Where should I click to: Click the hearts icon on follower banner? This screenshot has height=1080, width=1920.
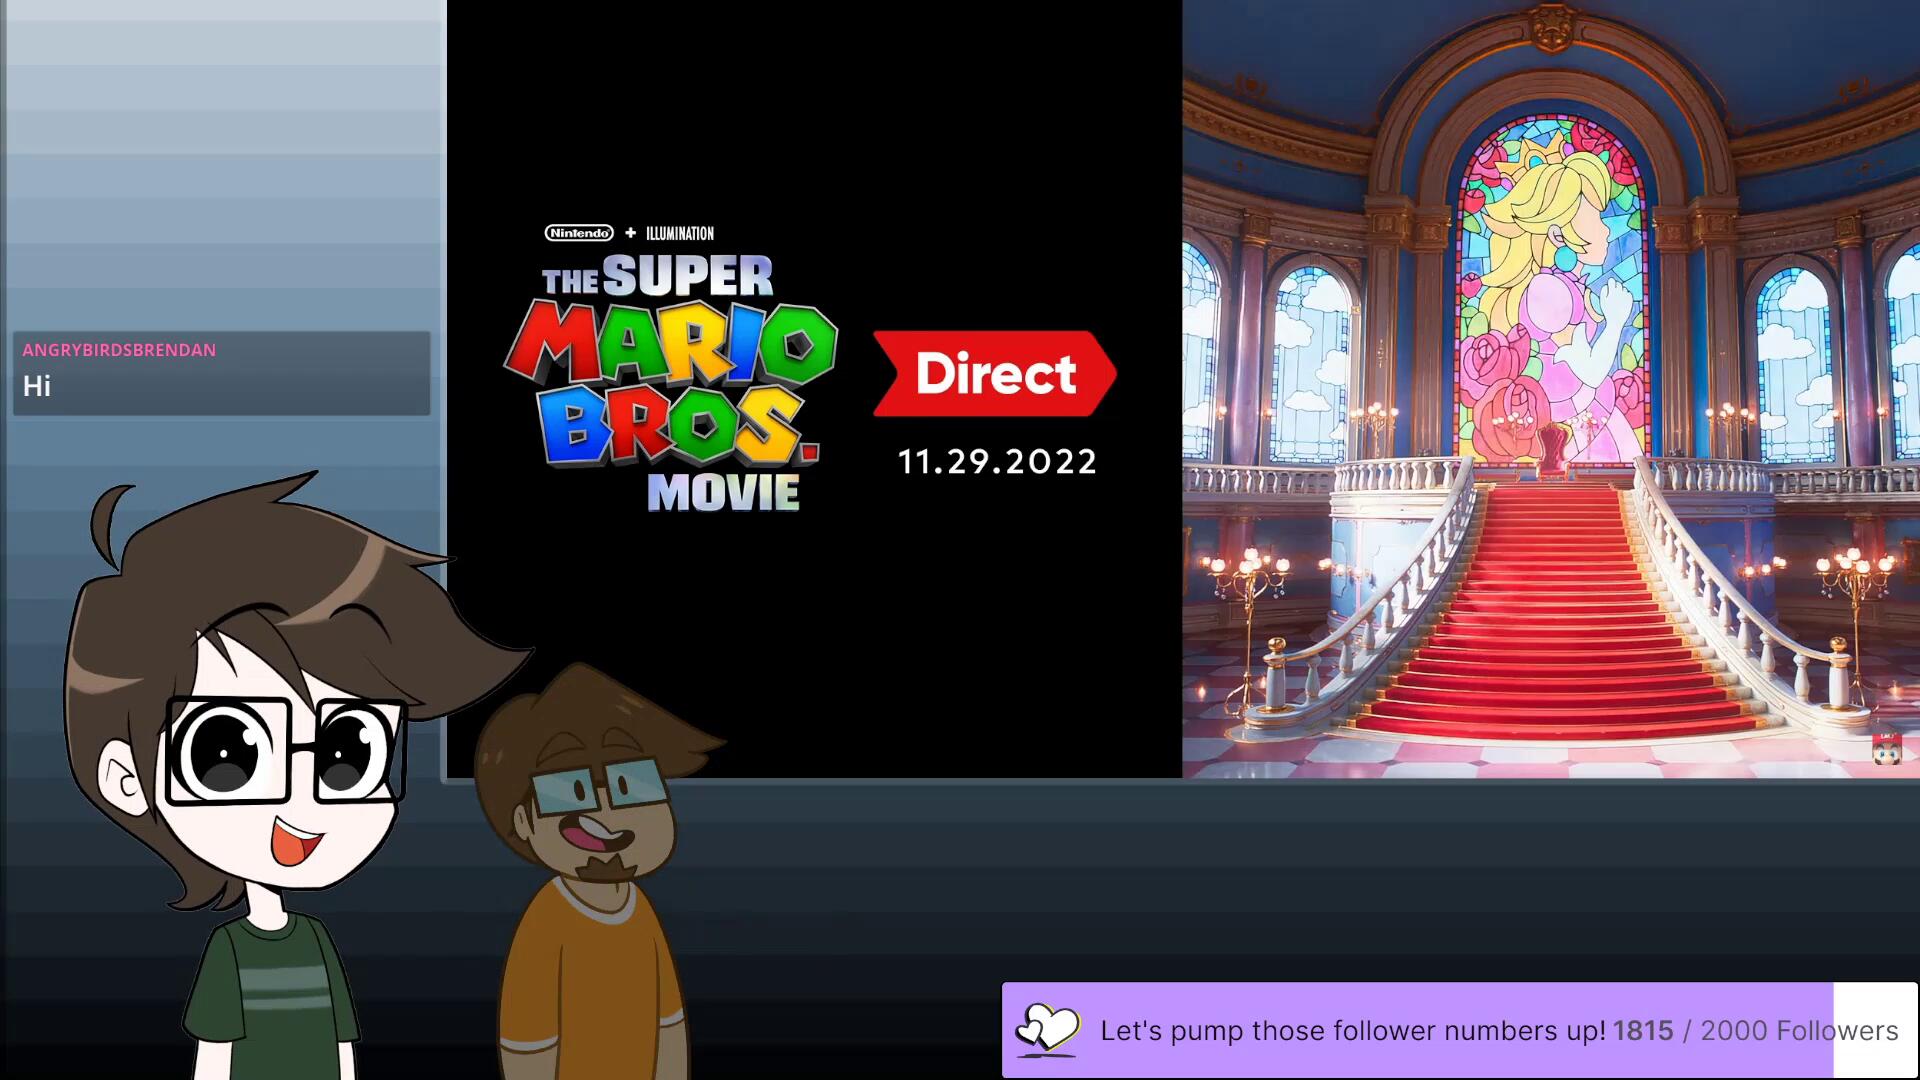[1047, 1029]
